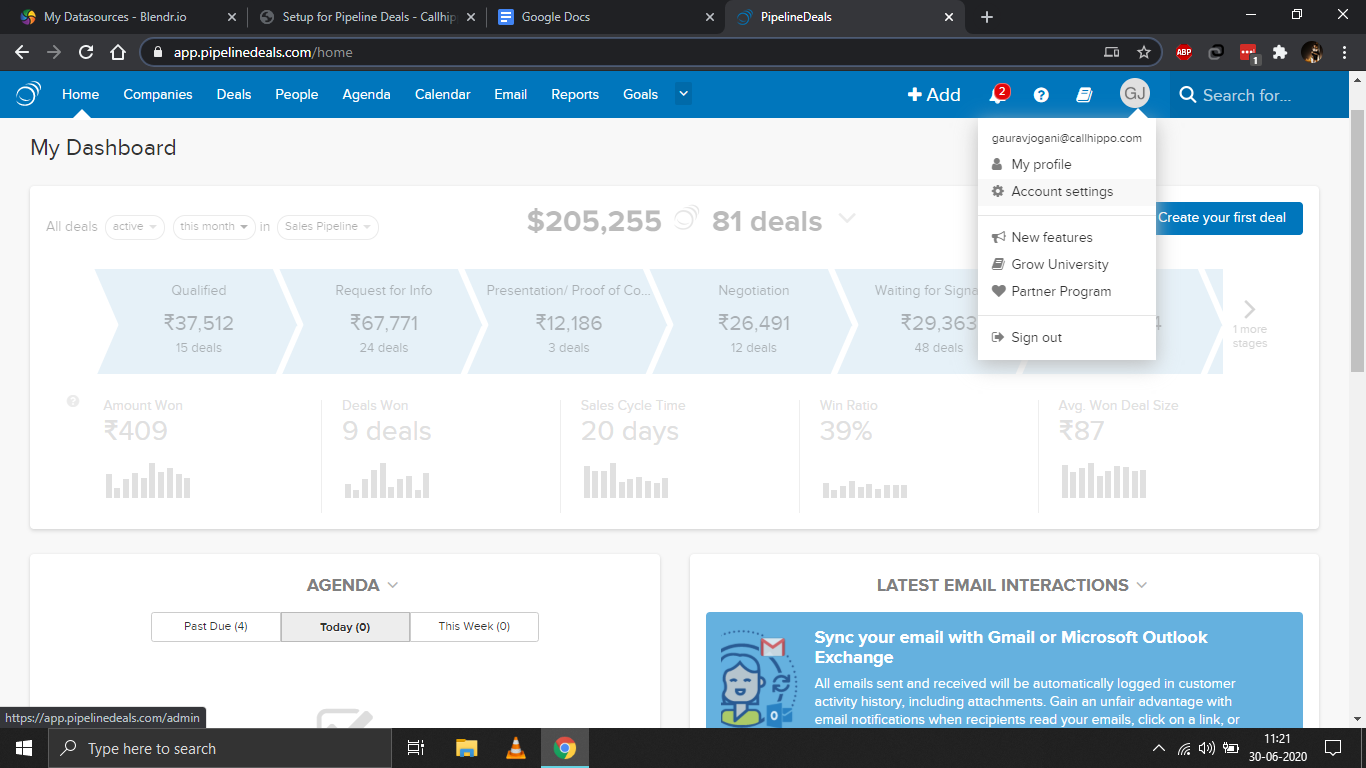Image resolution: width=1366 pixels, height=768 pixels.
Task: Open Email in the navbar
Action: (x=510, y=94)
